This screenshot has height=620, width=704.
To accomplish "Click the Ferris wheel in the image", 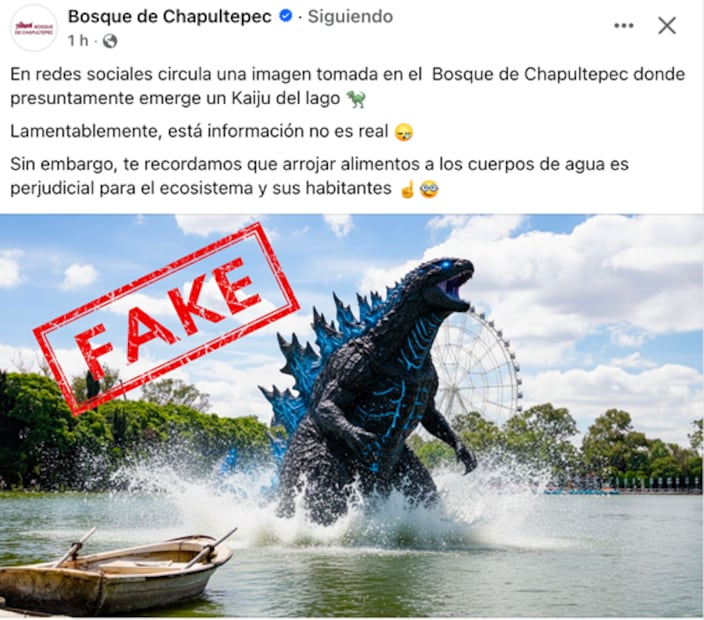I will pyautogui.click(x=476, y=366).
